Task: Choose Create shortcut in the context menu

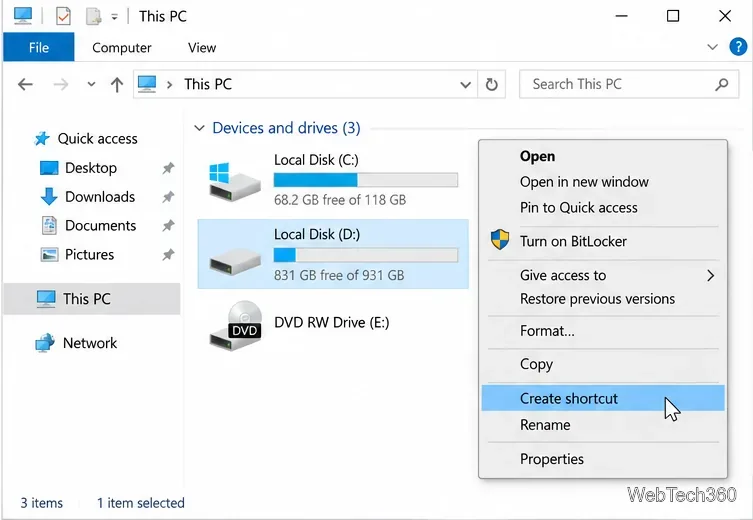Action: (603, 398)
